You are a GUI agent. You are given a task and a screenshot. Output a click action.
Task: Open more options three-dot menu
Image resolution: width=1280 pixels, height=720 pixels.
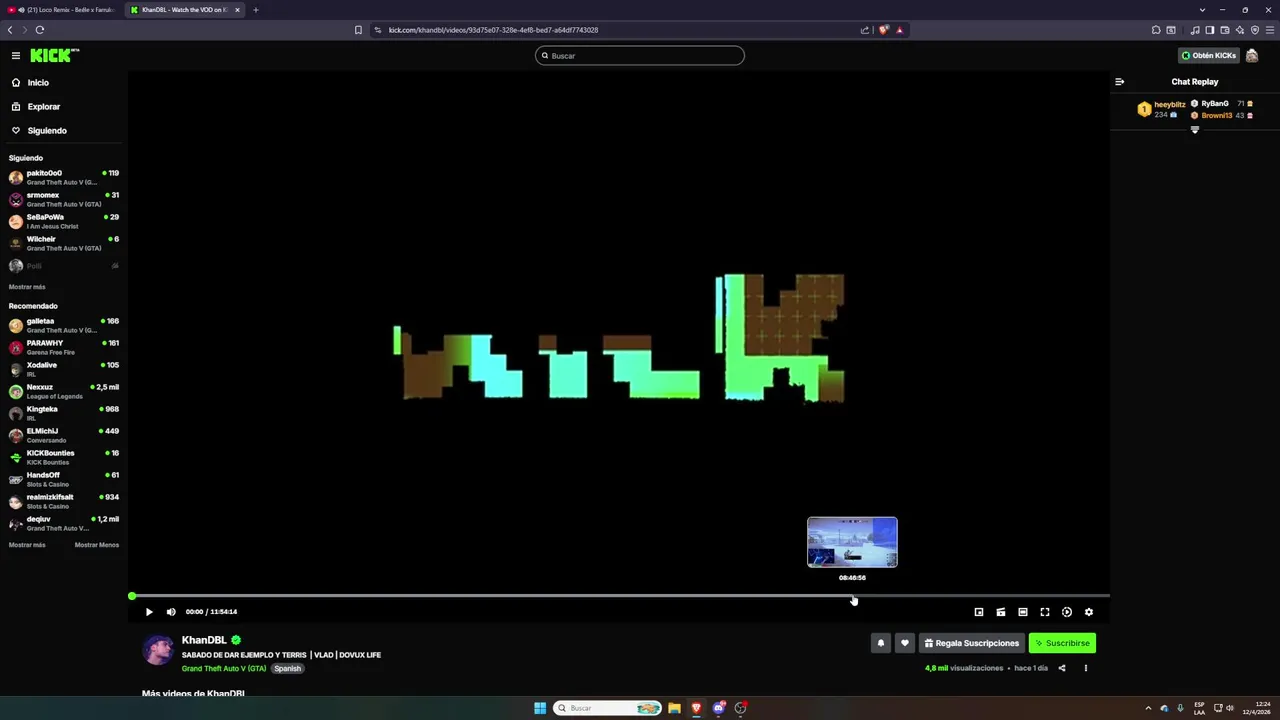pos(1086,668)
